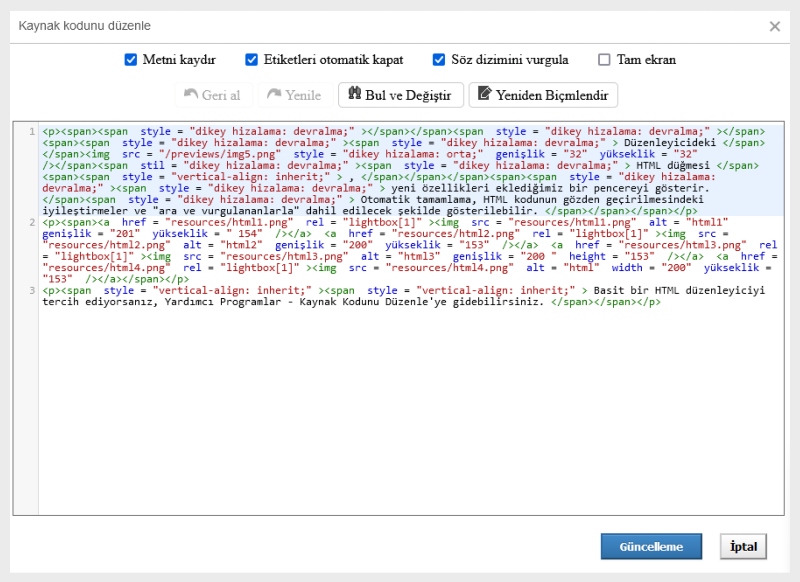Screen dimensions: 800x582
Task: Click the "resources/html4.png" src value
Action: coord(449,268)
